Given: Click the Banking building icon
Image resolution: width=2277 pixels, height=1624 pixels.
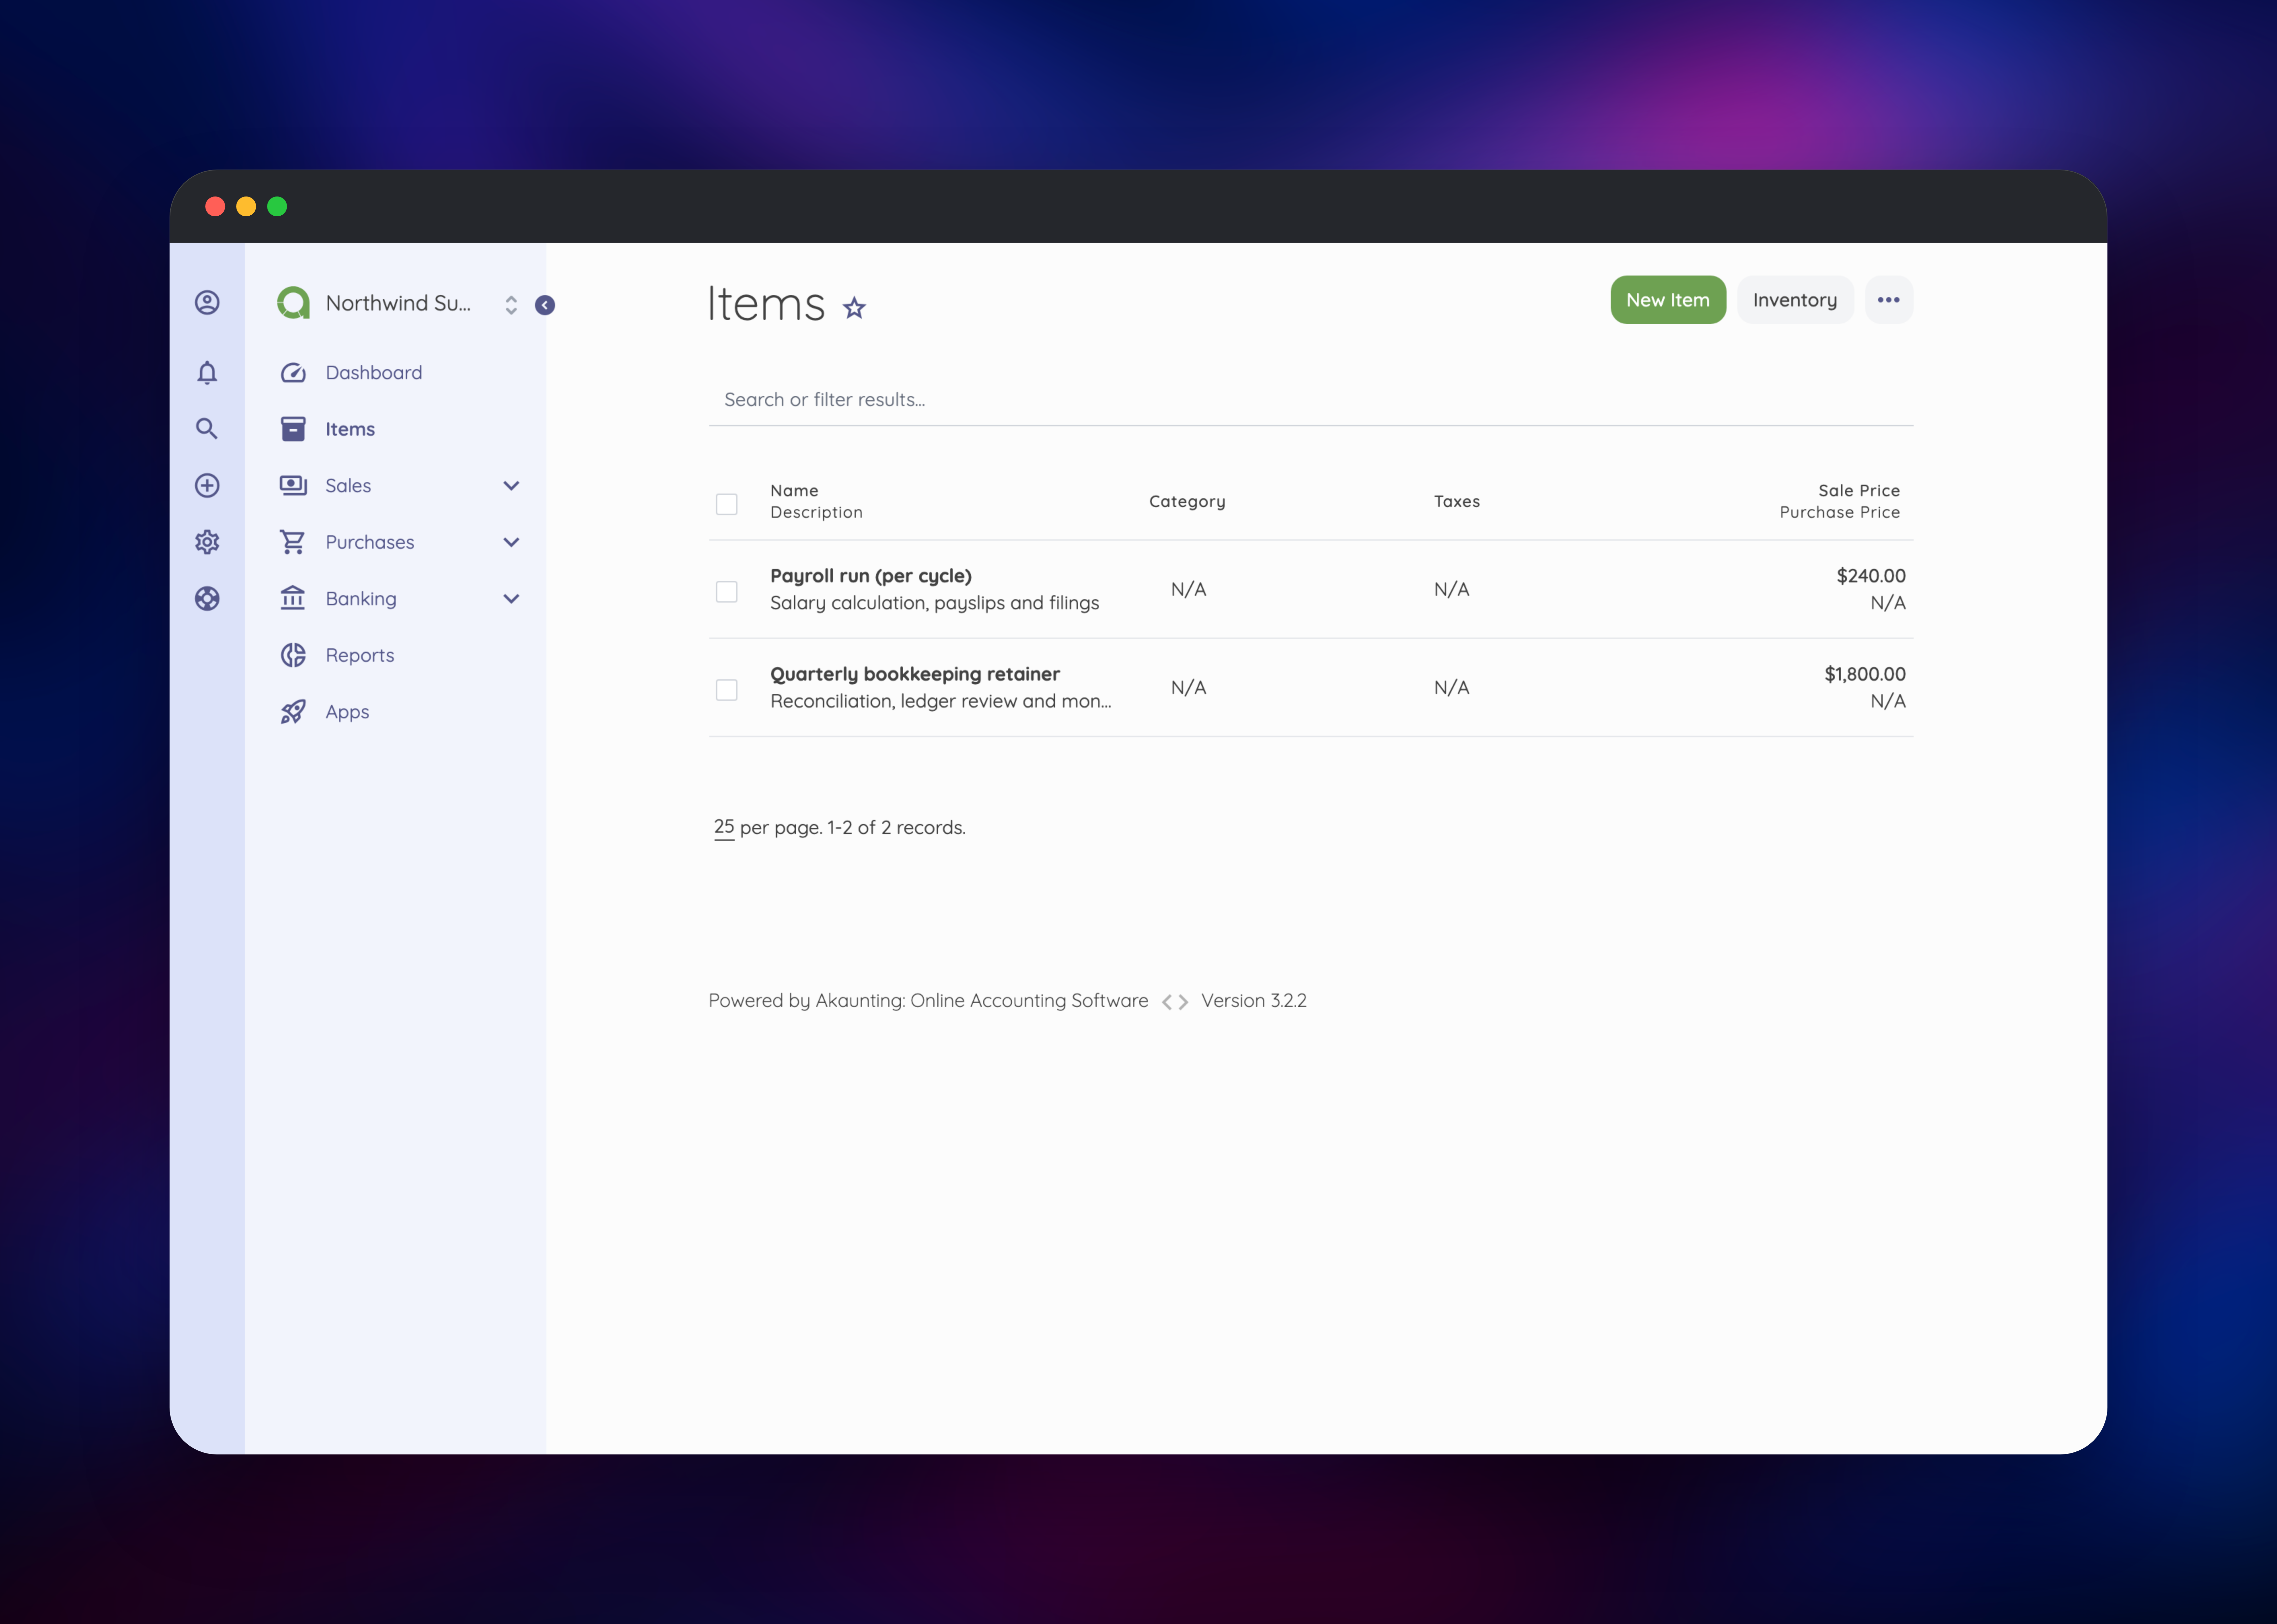Looking at the screenshot, I should click(x=293, y=598).
